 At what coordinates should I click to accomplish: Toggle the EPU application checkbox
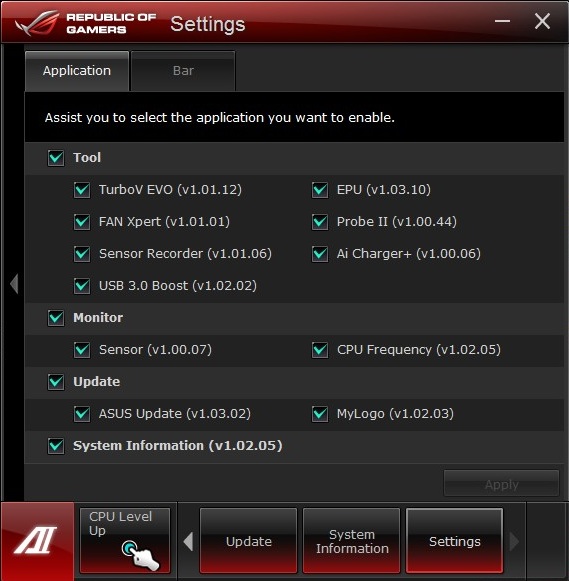[320, 190]
